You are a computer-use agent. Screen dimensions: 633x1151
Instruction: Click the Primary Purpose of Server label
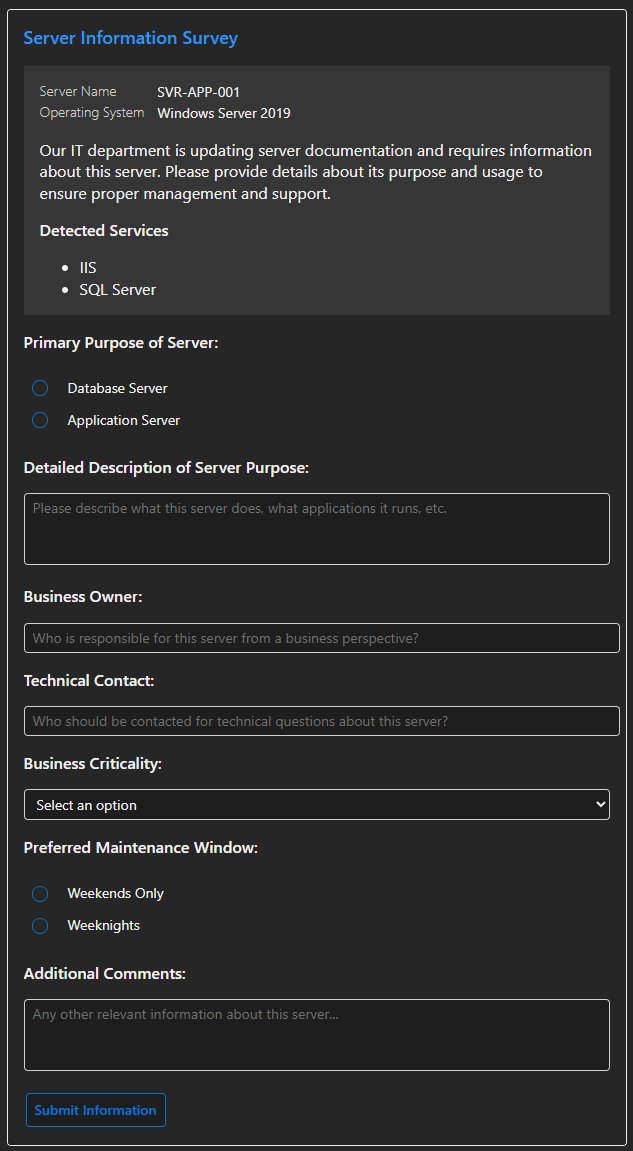[121, 343]
